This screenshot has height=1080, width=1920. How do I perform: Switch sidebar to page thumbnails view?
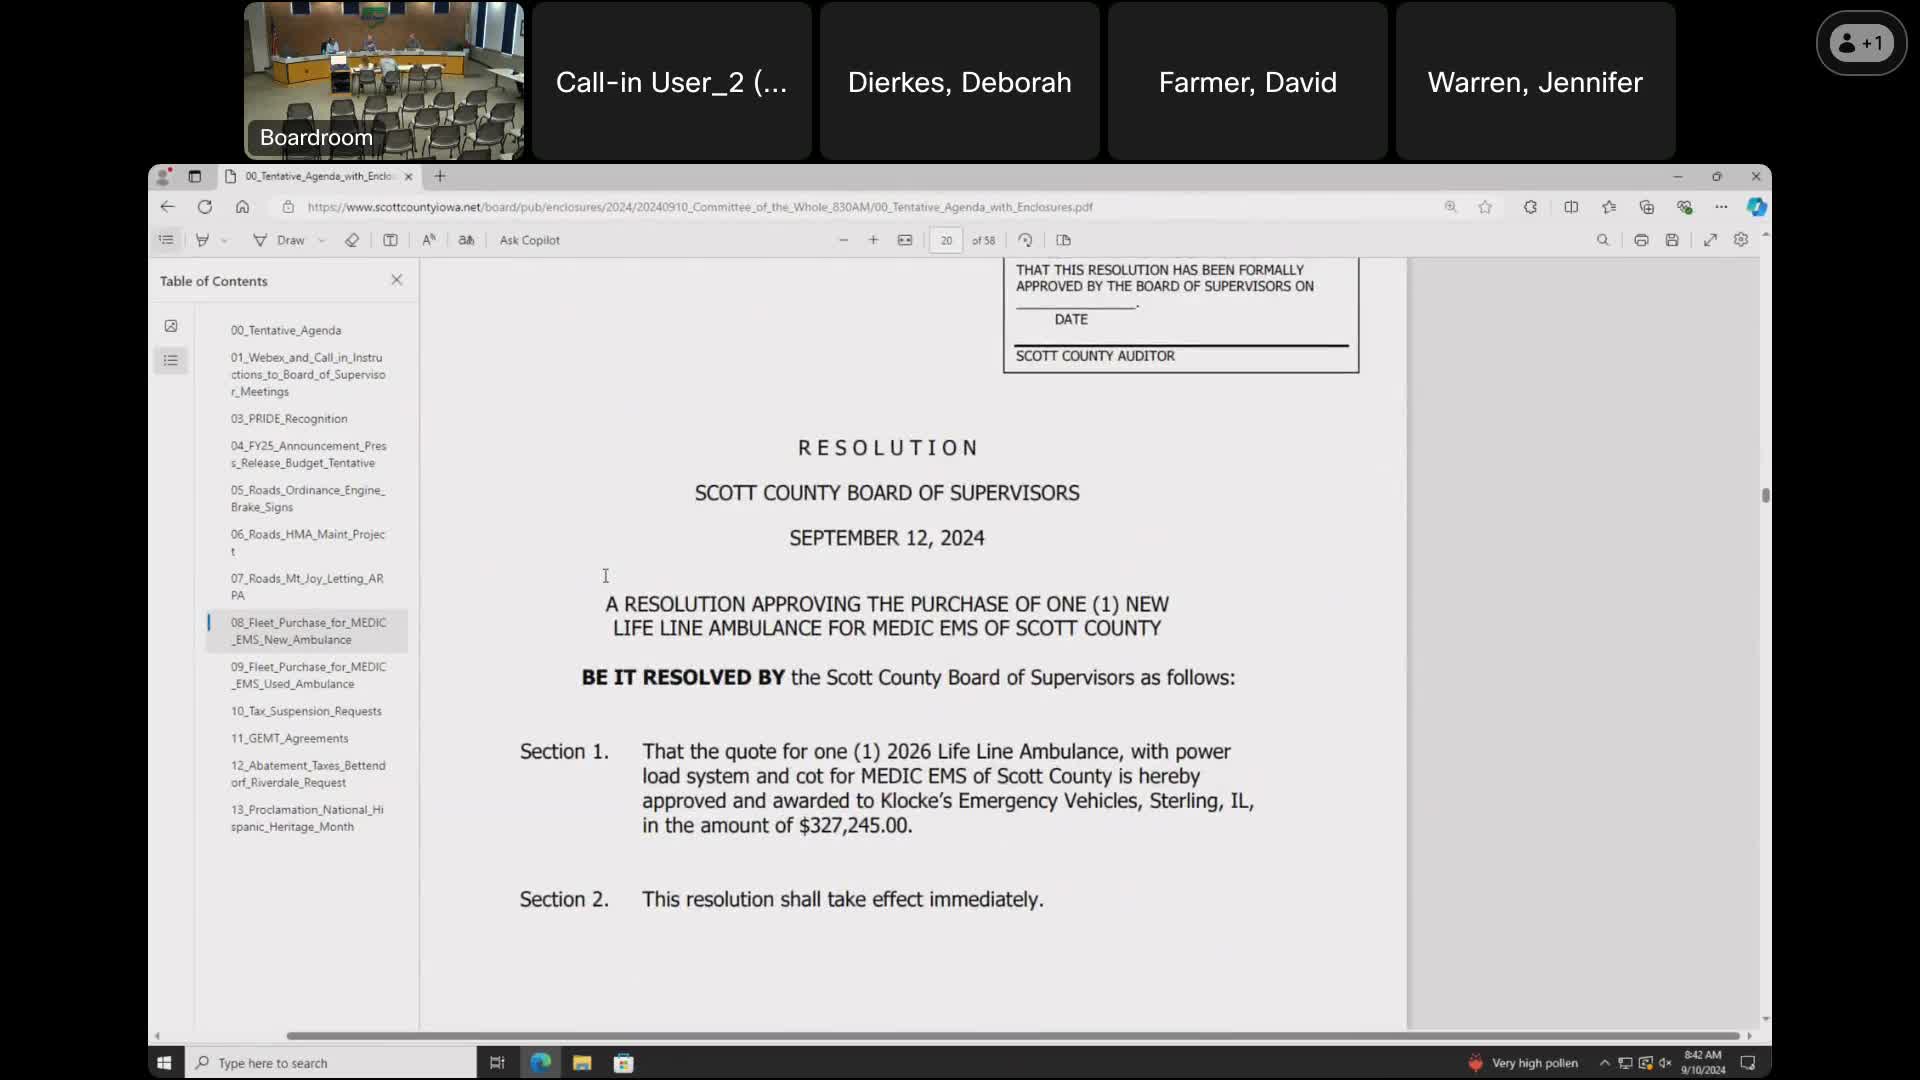(171, 326)
